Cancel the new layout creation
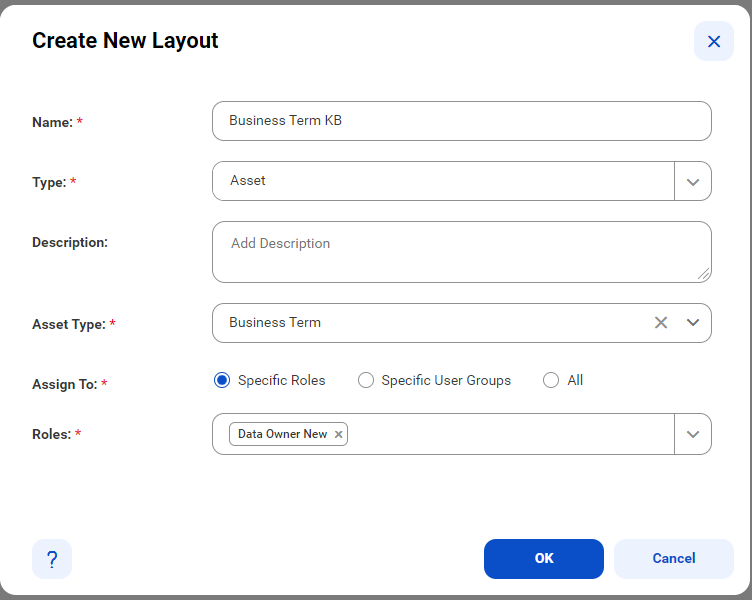752x600 pixels. [x=674, y=559]
